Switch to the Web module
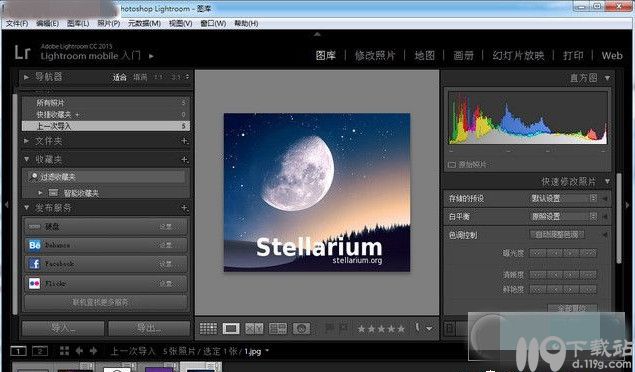 click(612, 55)
